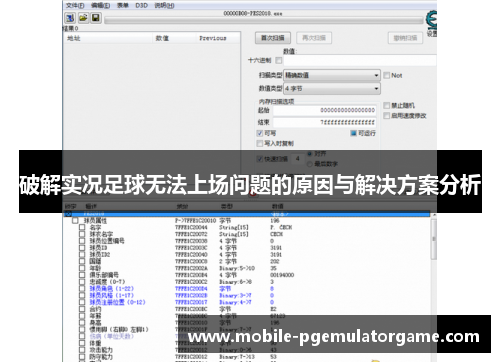
Task: Click the scan progress bar
Action: point(264,21)
